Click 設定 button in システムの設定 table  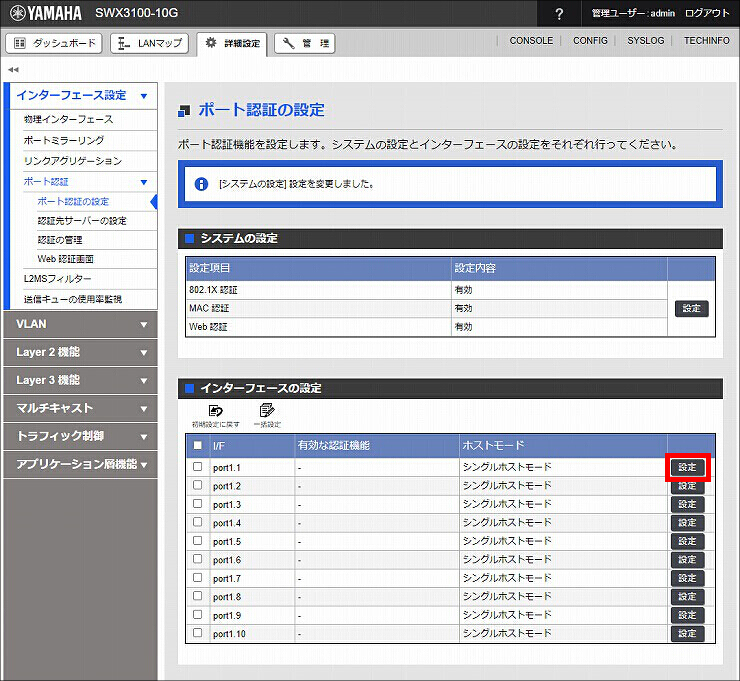click(x=691, y=309)
